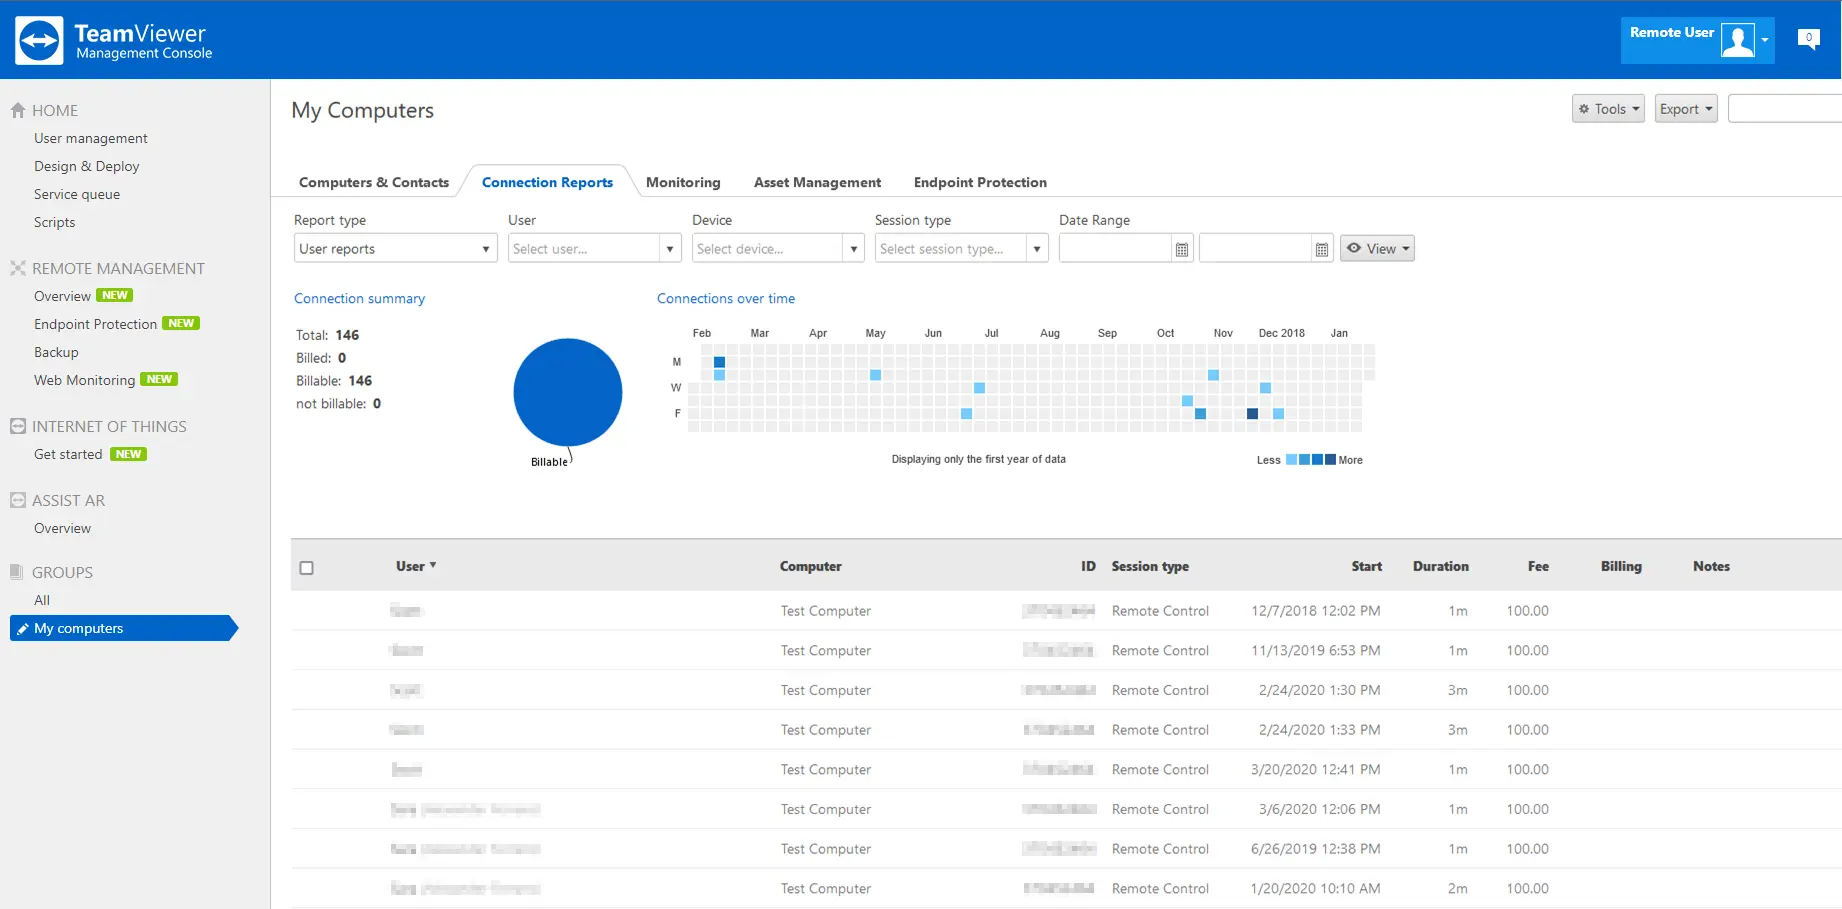Image resolution: width=1842 pixels, height=909 pixels.
Task: Select the 2/24/2020 1:30 PM session row
Action: [1066, 690]
